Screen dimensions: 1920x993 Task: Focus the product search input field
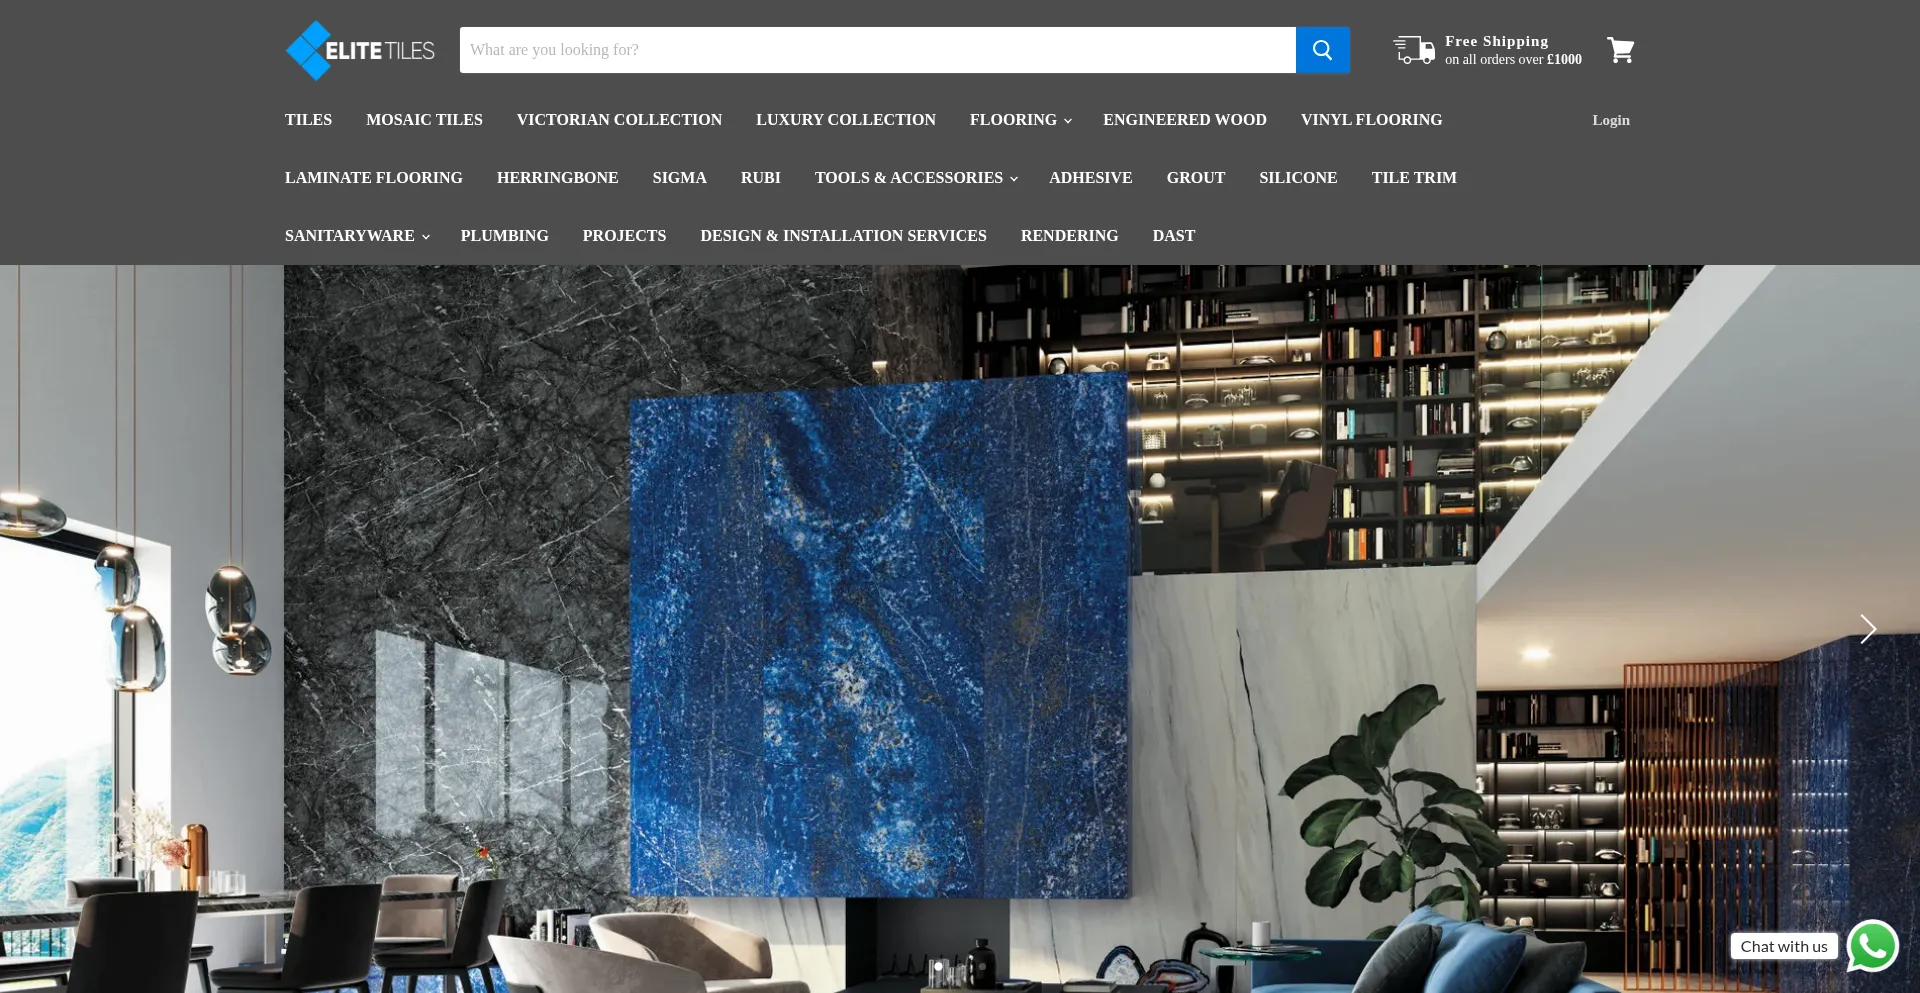[877, 50]
